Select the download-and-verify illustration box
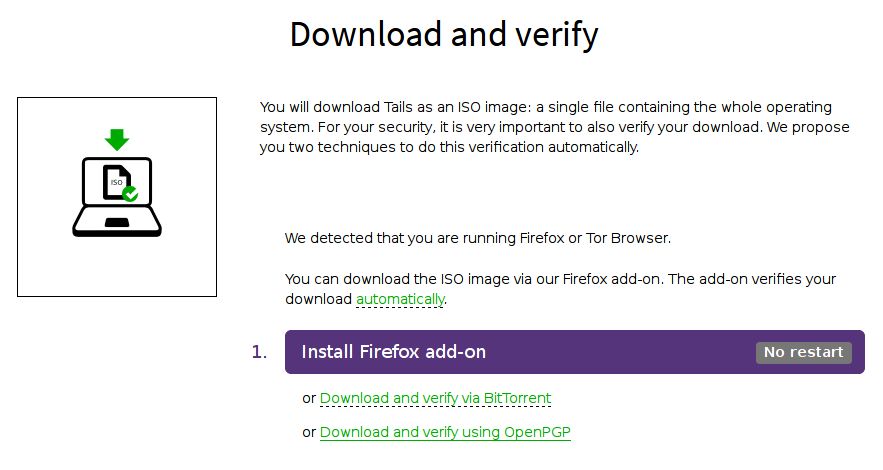 coord(117,197)
